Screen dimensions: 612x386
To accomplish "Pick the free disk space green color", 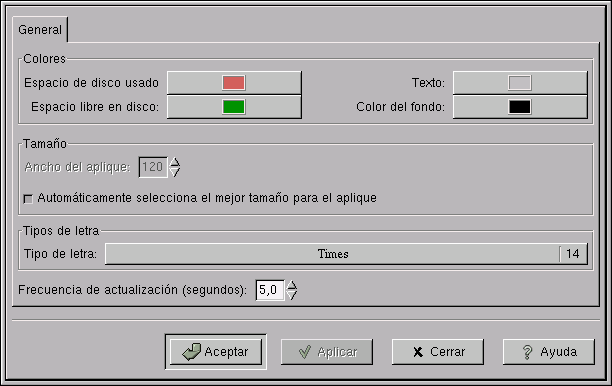I will (x=234, y=107).
